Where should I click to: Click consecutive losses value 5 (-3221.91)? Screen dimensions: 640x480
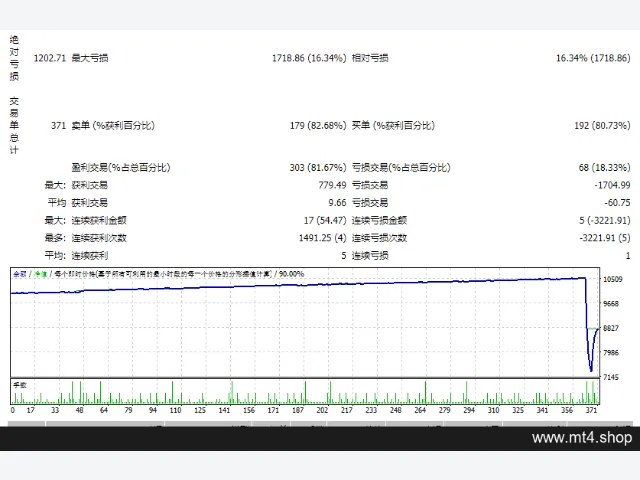[x=604, y=220]
